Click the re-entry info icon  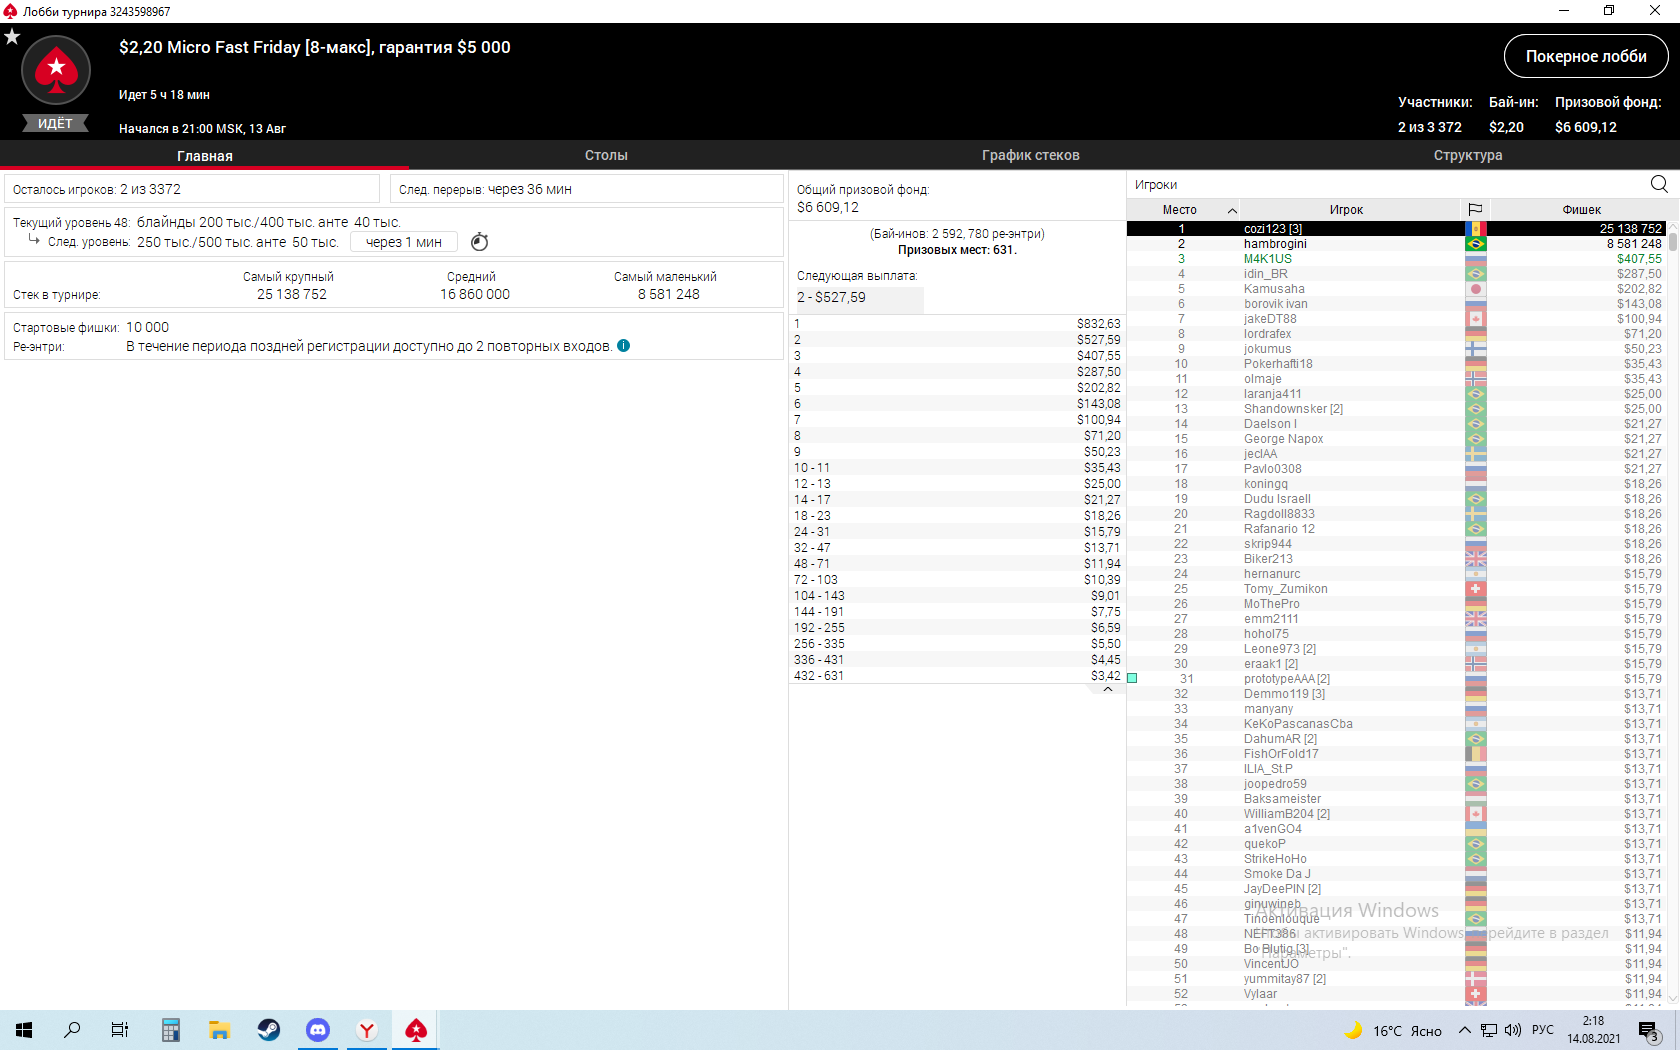click(623, 346)
